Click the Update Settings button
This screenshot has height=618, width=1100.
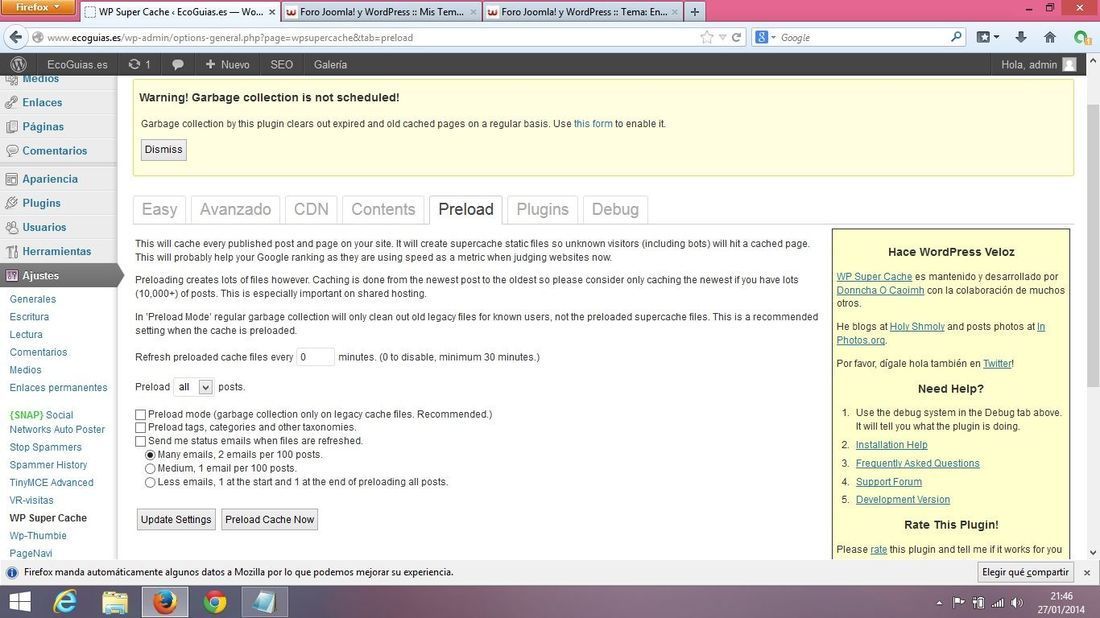[x=176, y=519]
